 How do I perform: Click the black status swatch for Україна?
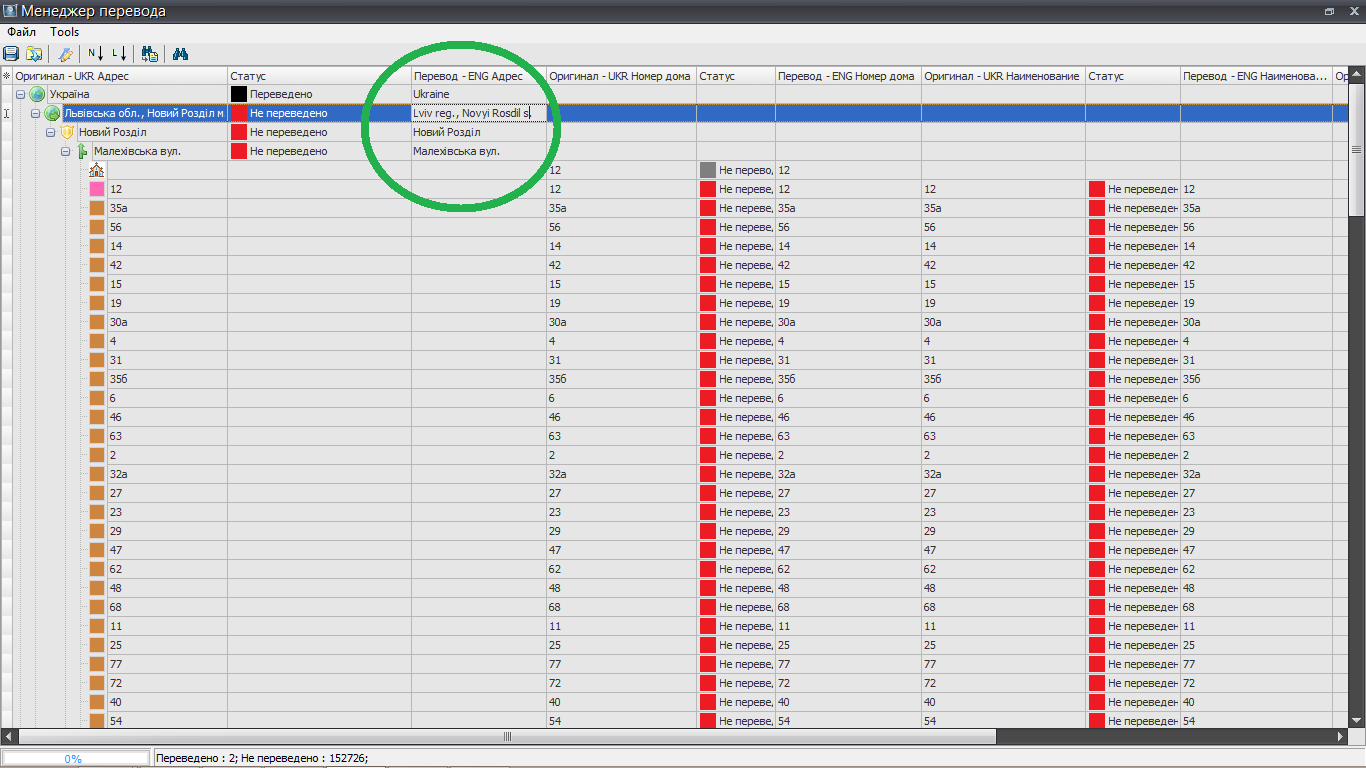(239, 94)
